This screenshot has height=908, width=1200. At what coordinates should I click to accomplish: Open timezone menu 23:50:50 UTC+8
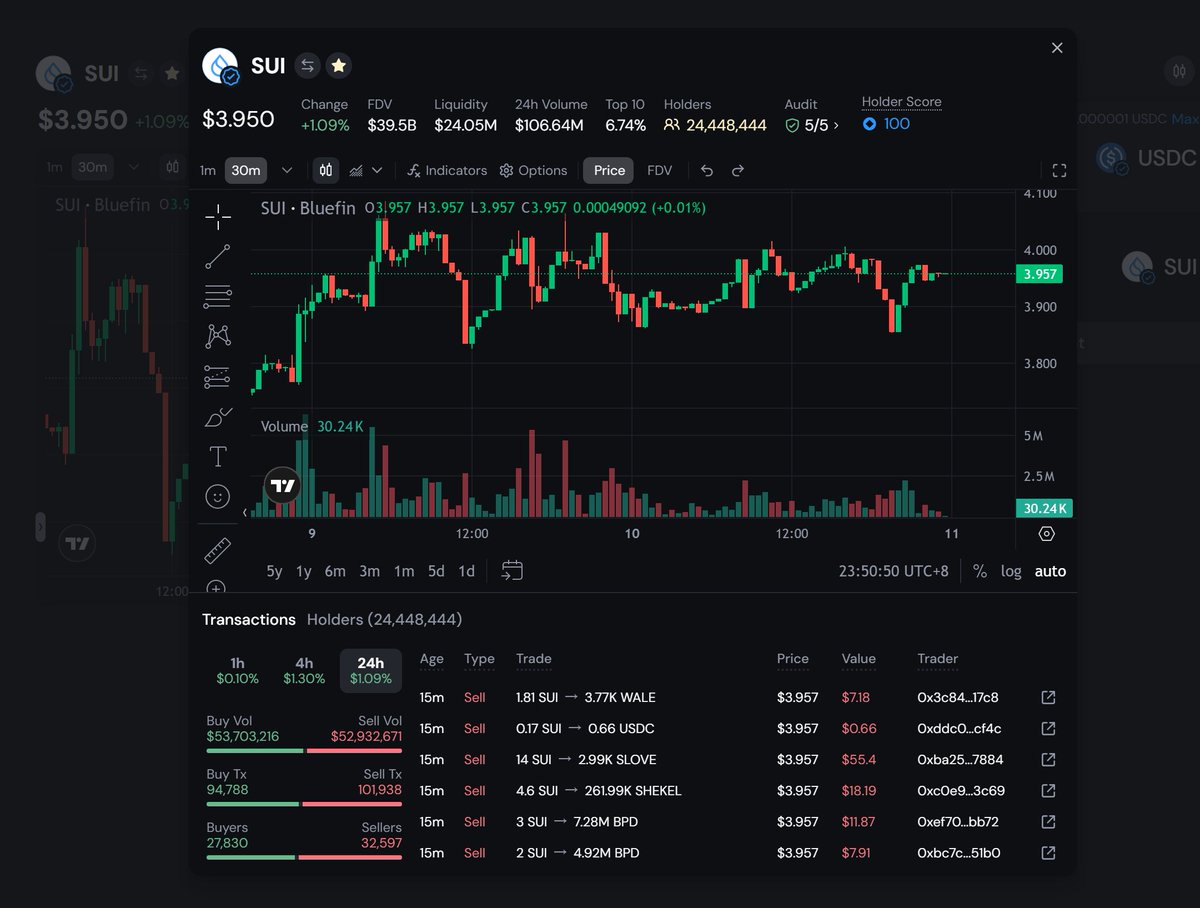coord(894,571)
